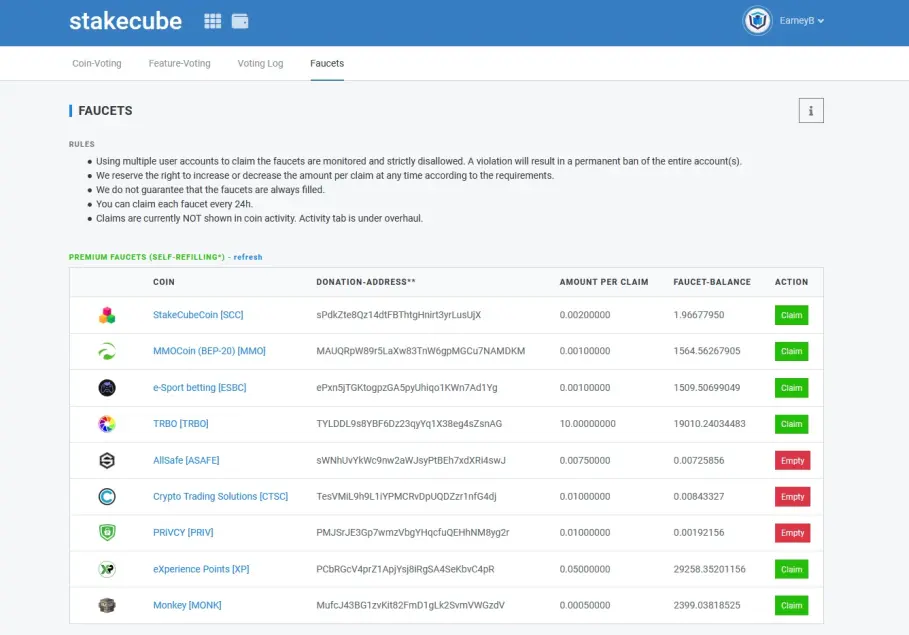The height and width of the screenshot is (635, 909).
Task: Click the faucet balance 2399.03818525
Action: point(707,605)
